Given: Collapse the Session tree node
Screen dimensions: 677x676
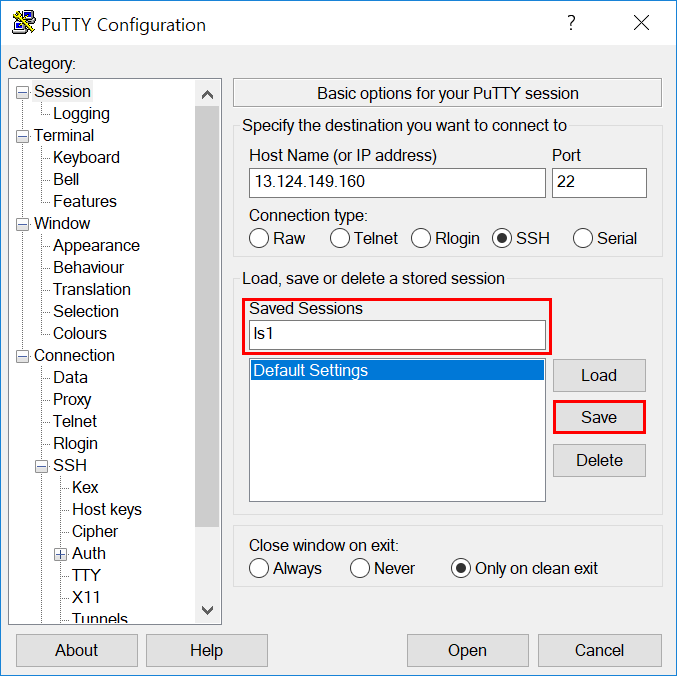Looking at the screenshot, I should (22, 92).
